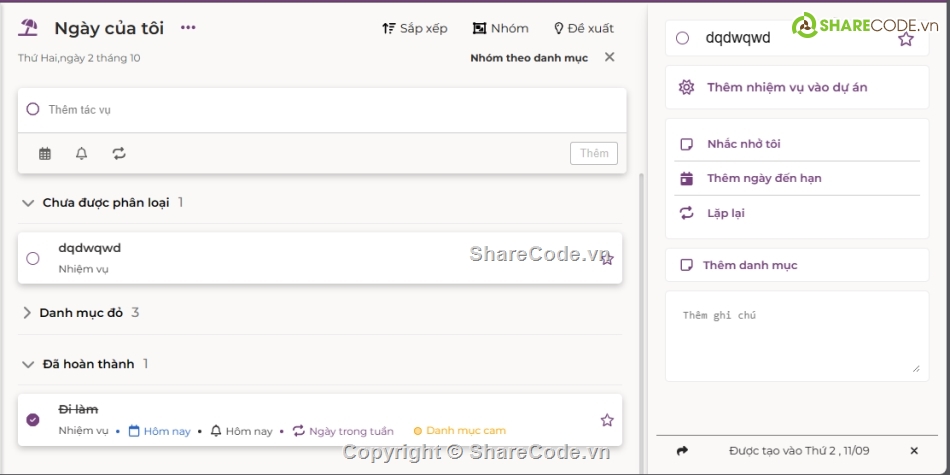Screen dimensions: 950x475
Task: Click Thêm ngày đến hạn
Action: click(x=764, y=178)
